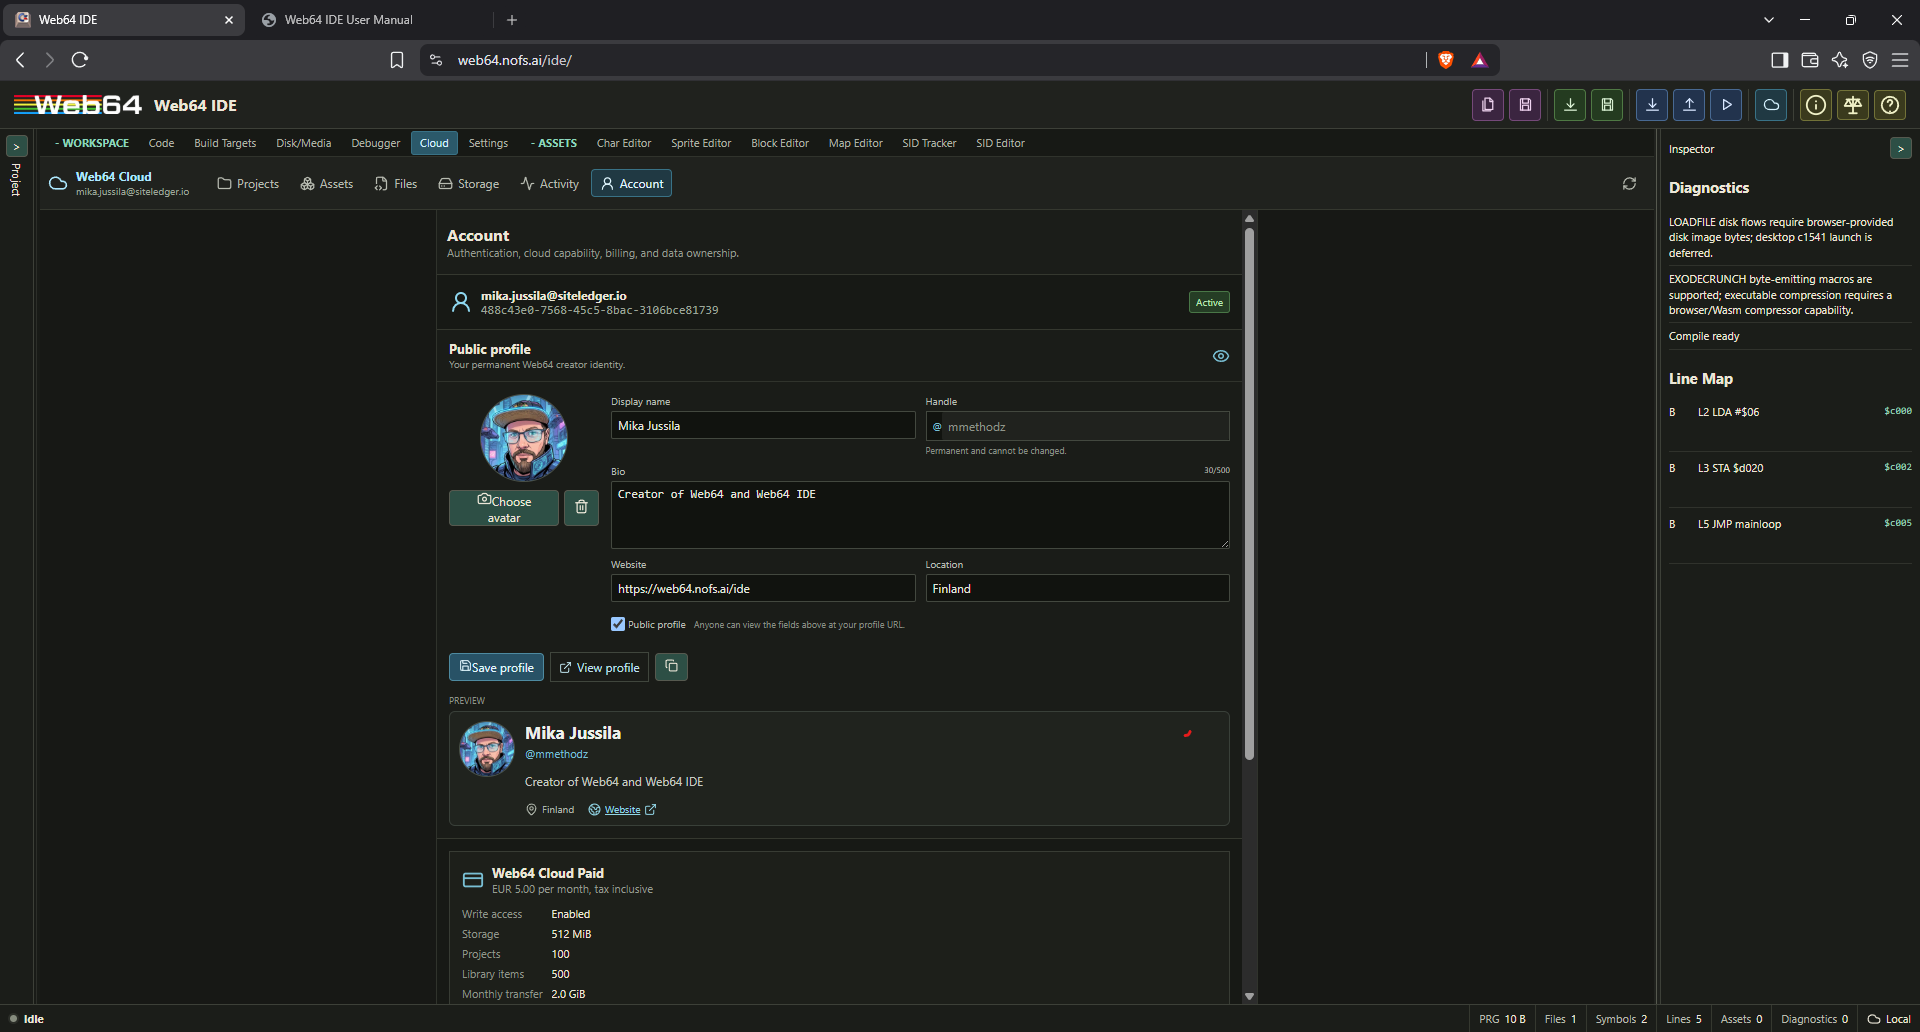Click the Brave rewards triangle icon

[1479, 60]
